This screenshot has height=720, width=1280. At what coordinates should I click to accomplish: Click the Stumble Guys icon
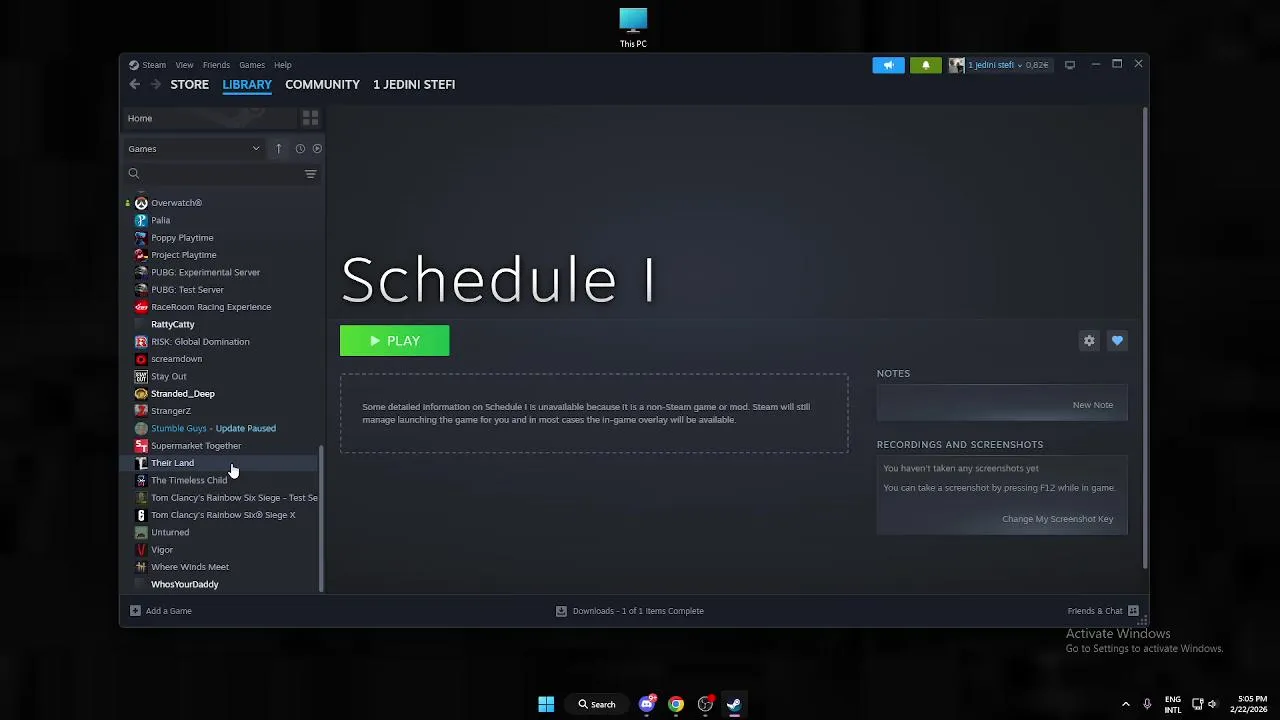(x=141, y=428)
